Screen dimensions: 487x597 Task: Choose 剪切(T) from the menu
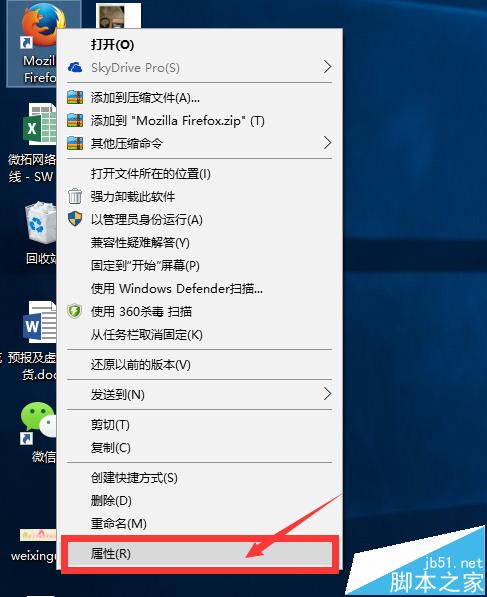200,425
